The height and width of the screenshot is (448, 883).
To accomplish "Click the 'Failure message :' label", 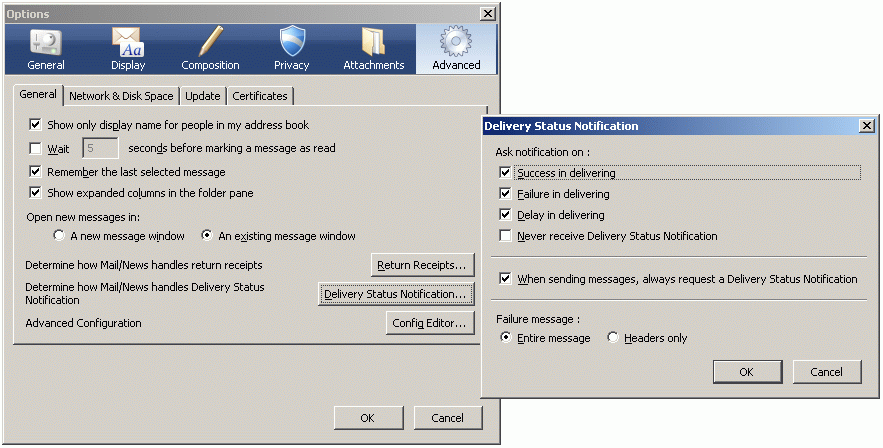I will 538,319.
